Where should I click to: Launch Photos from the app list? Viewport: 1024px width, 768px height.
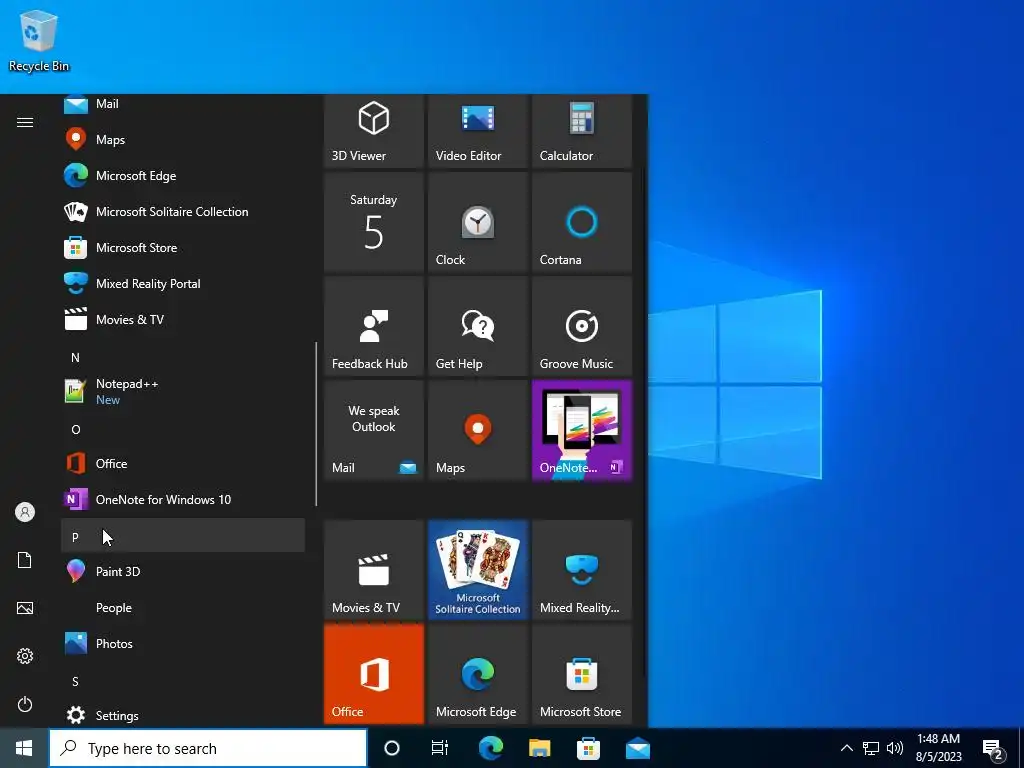[183, 643]
